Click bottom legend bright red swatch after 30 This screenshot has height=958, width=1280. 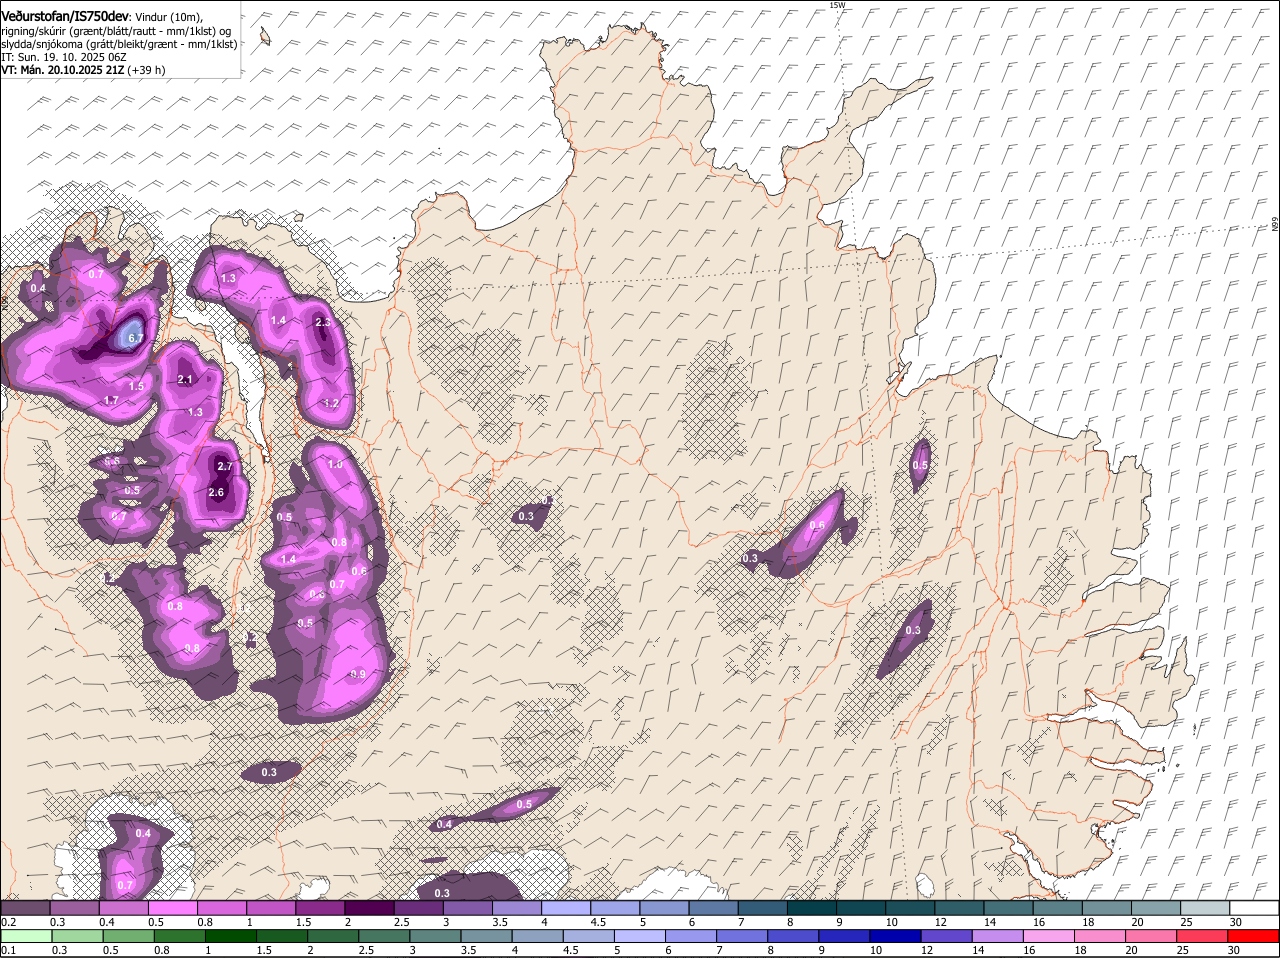(x=1254, y=936)
